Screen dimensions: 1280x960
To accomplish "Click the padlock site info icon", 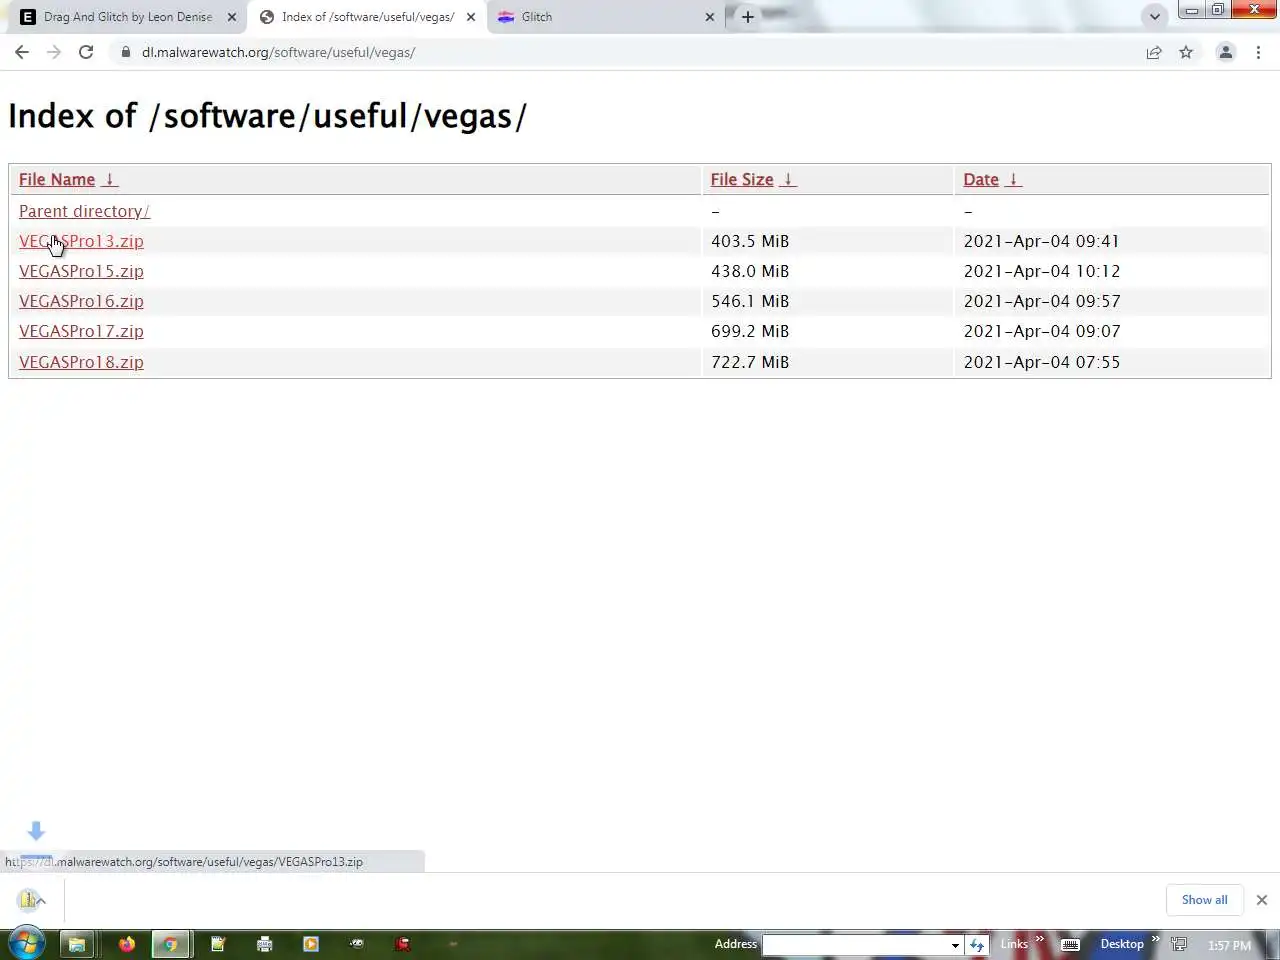I will click(x=126, y=52).
